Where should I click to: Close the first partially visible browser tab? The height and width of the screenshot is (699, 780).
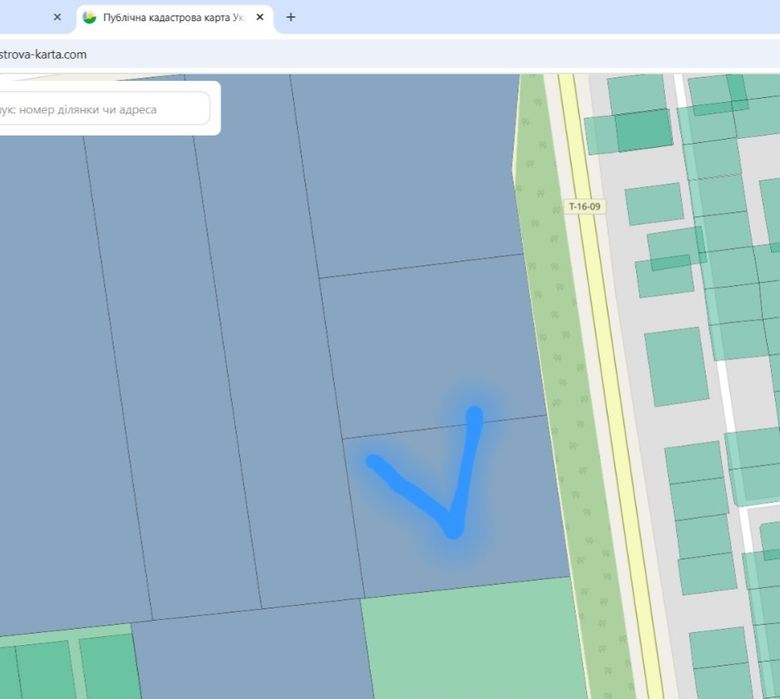pos(57,17)
